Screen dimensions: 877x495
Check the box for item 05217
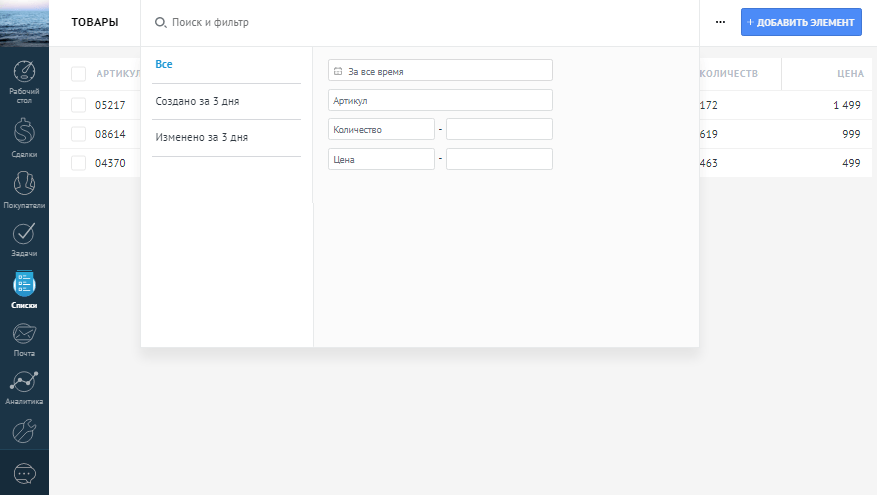[78, 105]
